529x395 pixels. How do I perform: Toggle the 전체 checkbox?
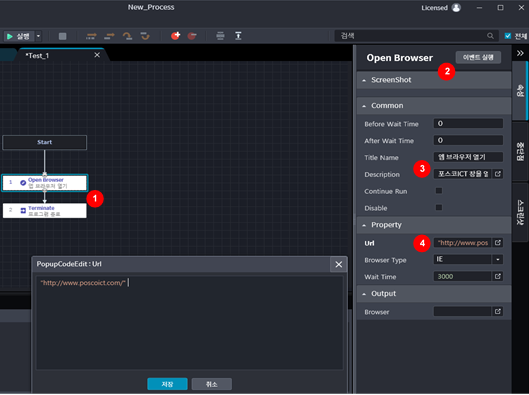[507, 36]
